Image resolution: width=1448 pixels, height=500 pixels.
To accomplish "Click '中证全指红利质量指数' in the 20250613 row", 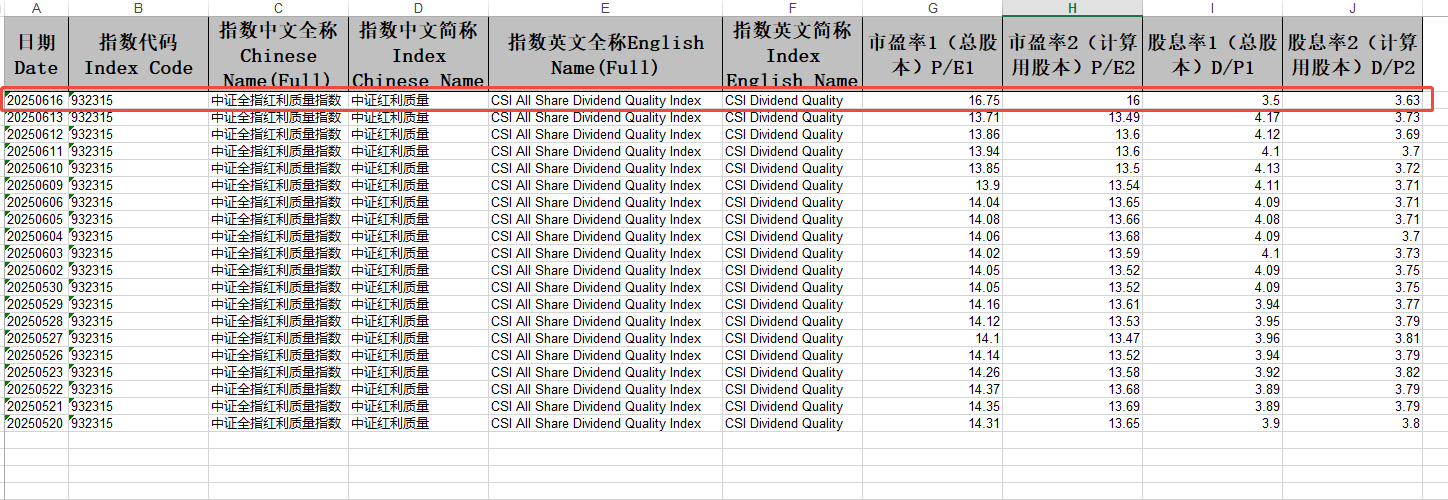I will (x=278, y=117).
